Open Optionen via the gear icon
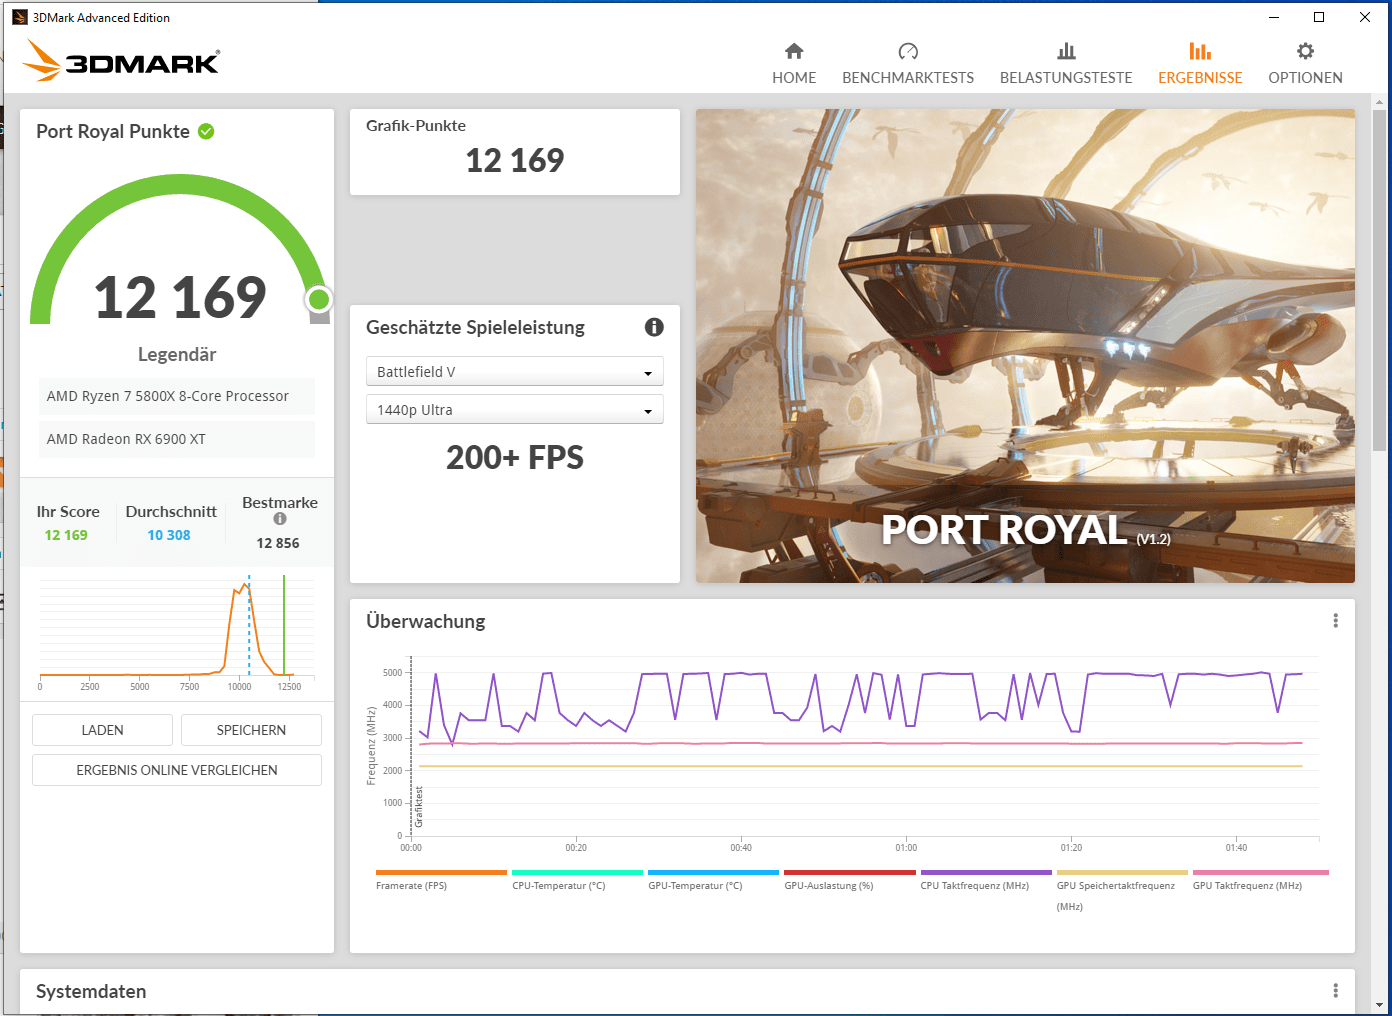 pyautogui.click(x=1305, y=51)
